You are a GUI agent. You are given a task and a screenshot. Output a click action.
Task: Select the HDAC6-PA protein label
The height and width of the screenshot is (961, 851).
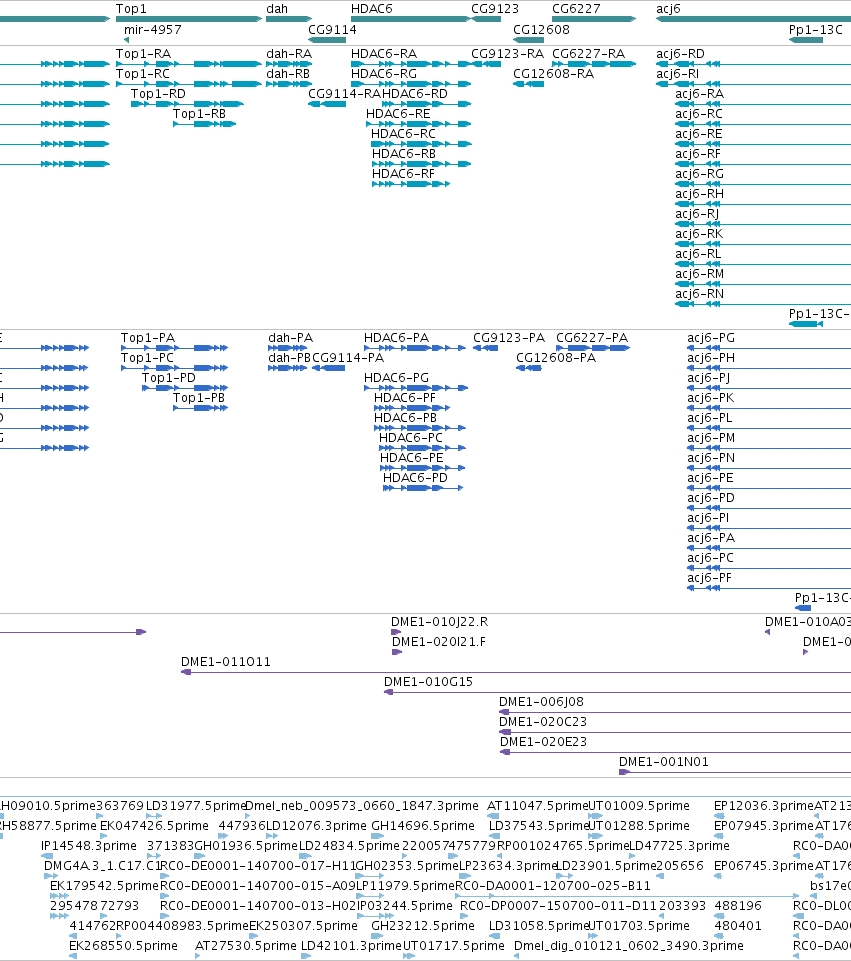(396, 338)
